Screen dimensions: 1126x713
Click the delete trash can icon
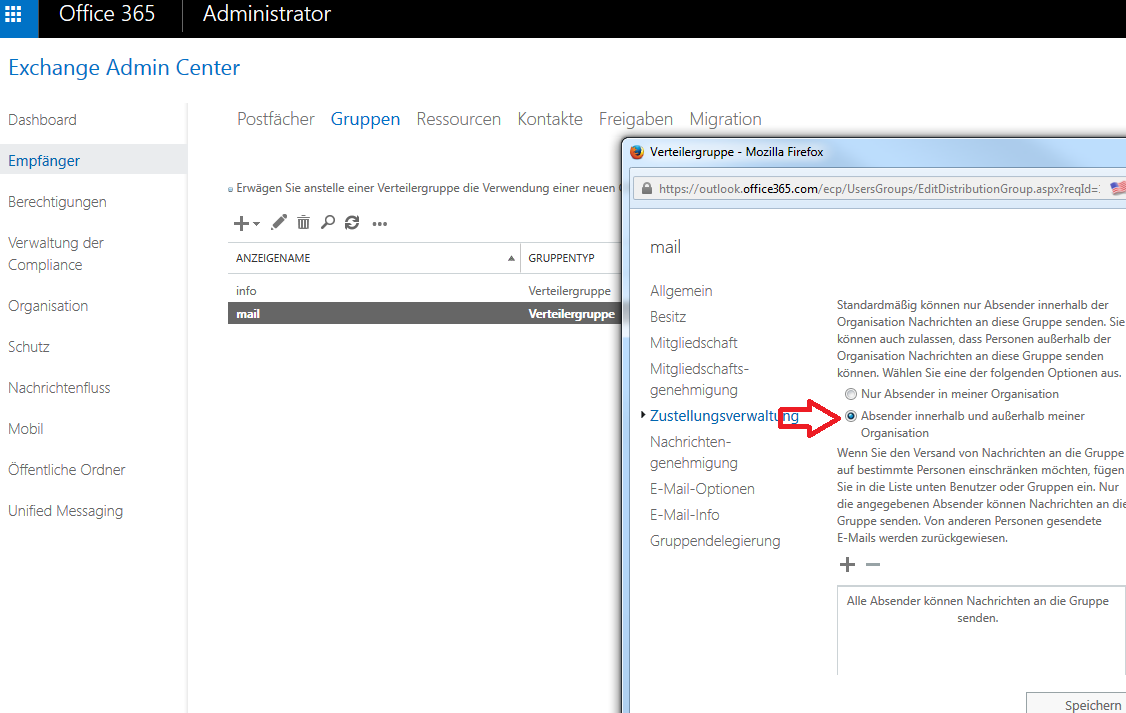(x=304, y=223)
